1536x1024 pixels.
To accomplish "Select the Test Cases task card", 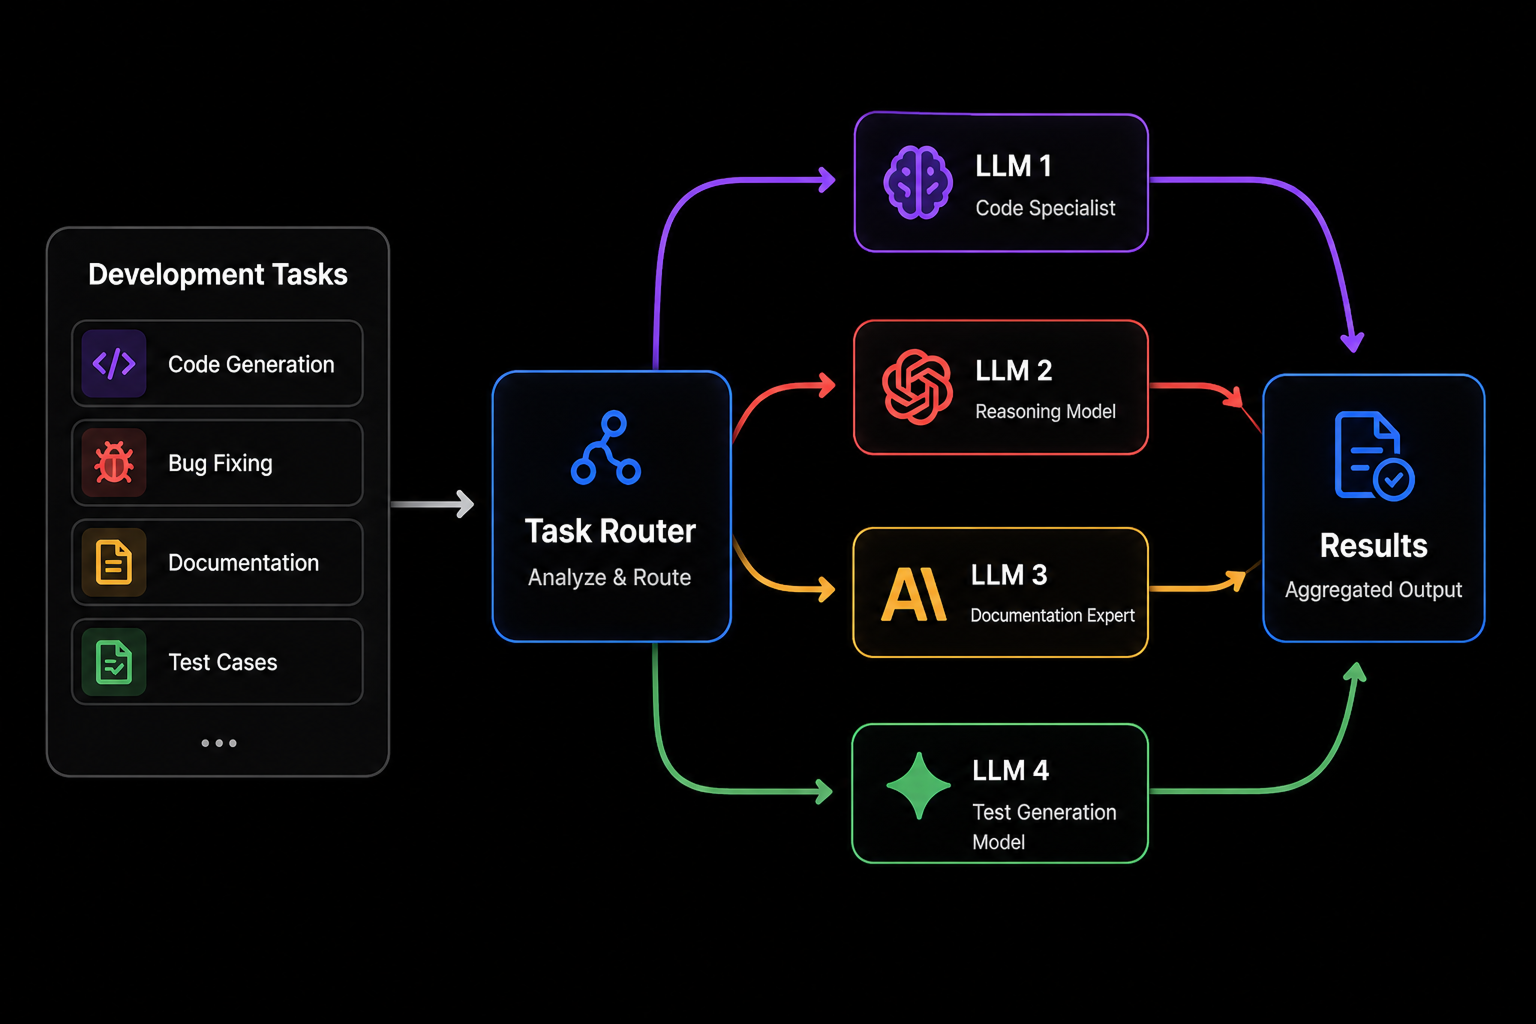I will click(x=217, y=662).
